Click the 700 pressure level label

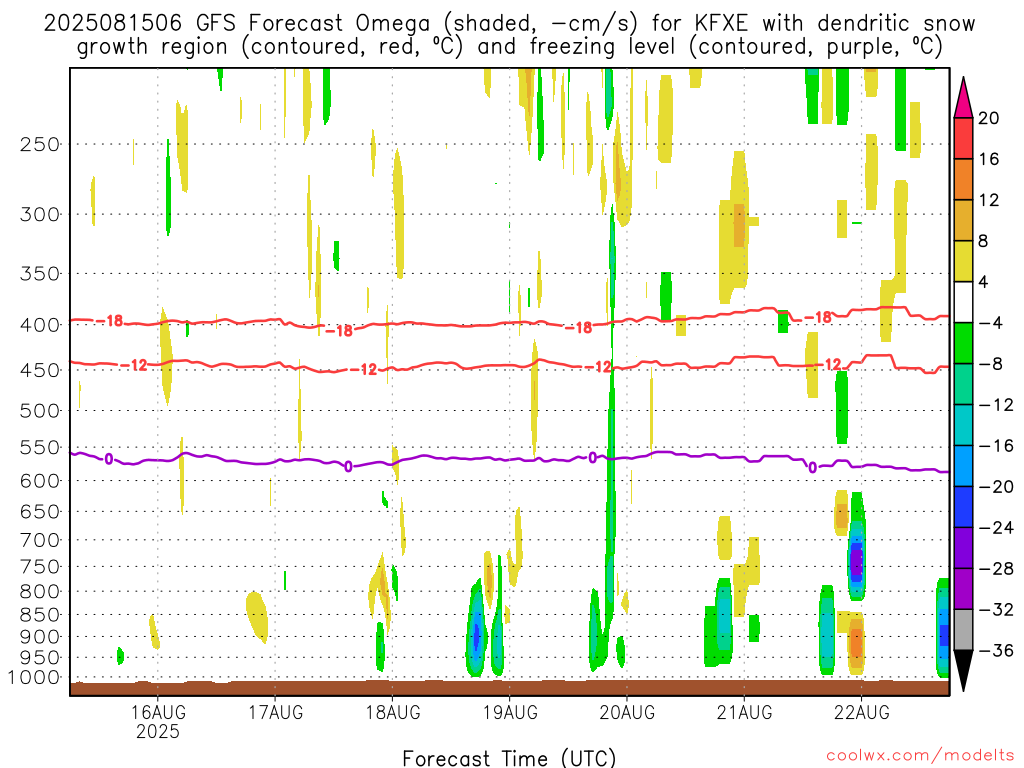40,540
